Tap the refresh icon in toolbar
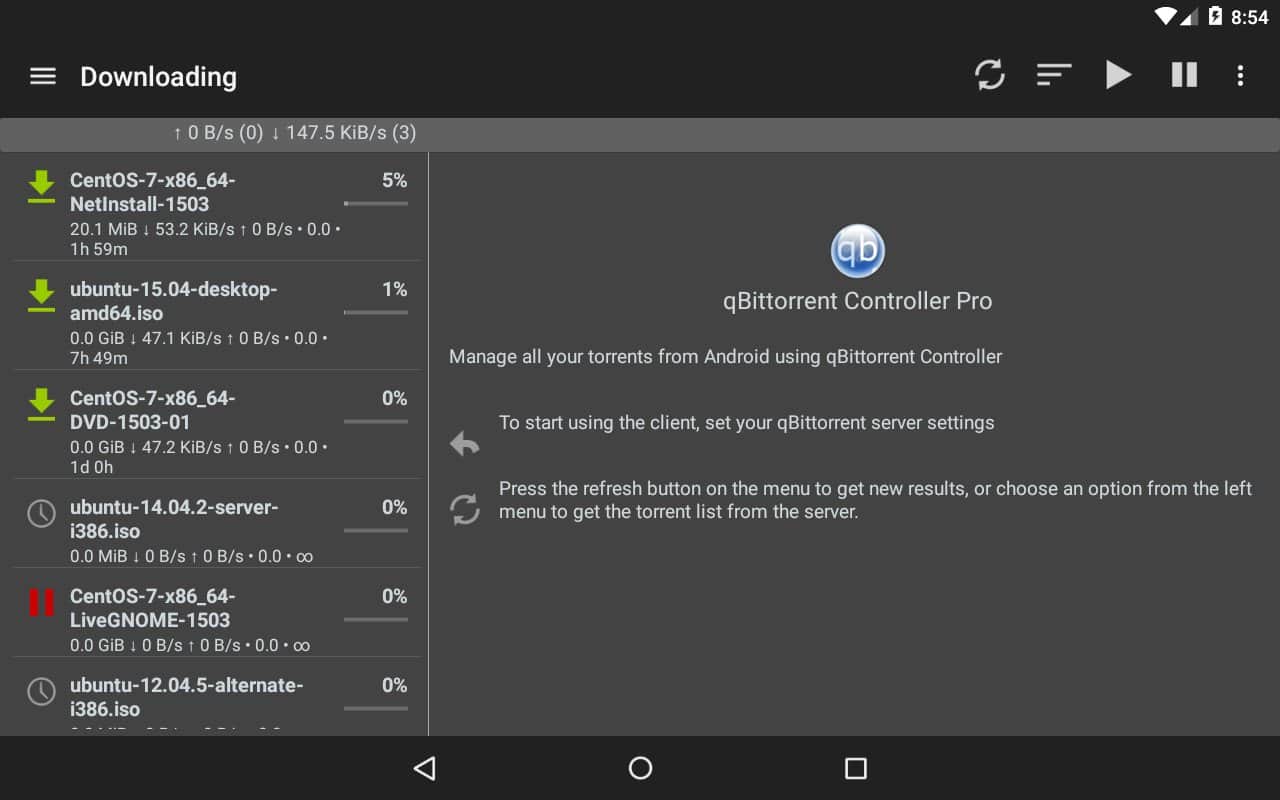 pyautogui.click(x=989, y=75)
